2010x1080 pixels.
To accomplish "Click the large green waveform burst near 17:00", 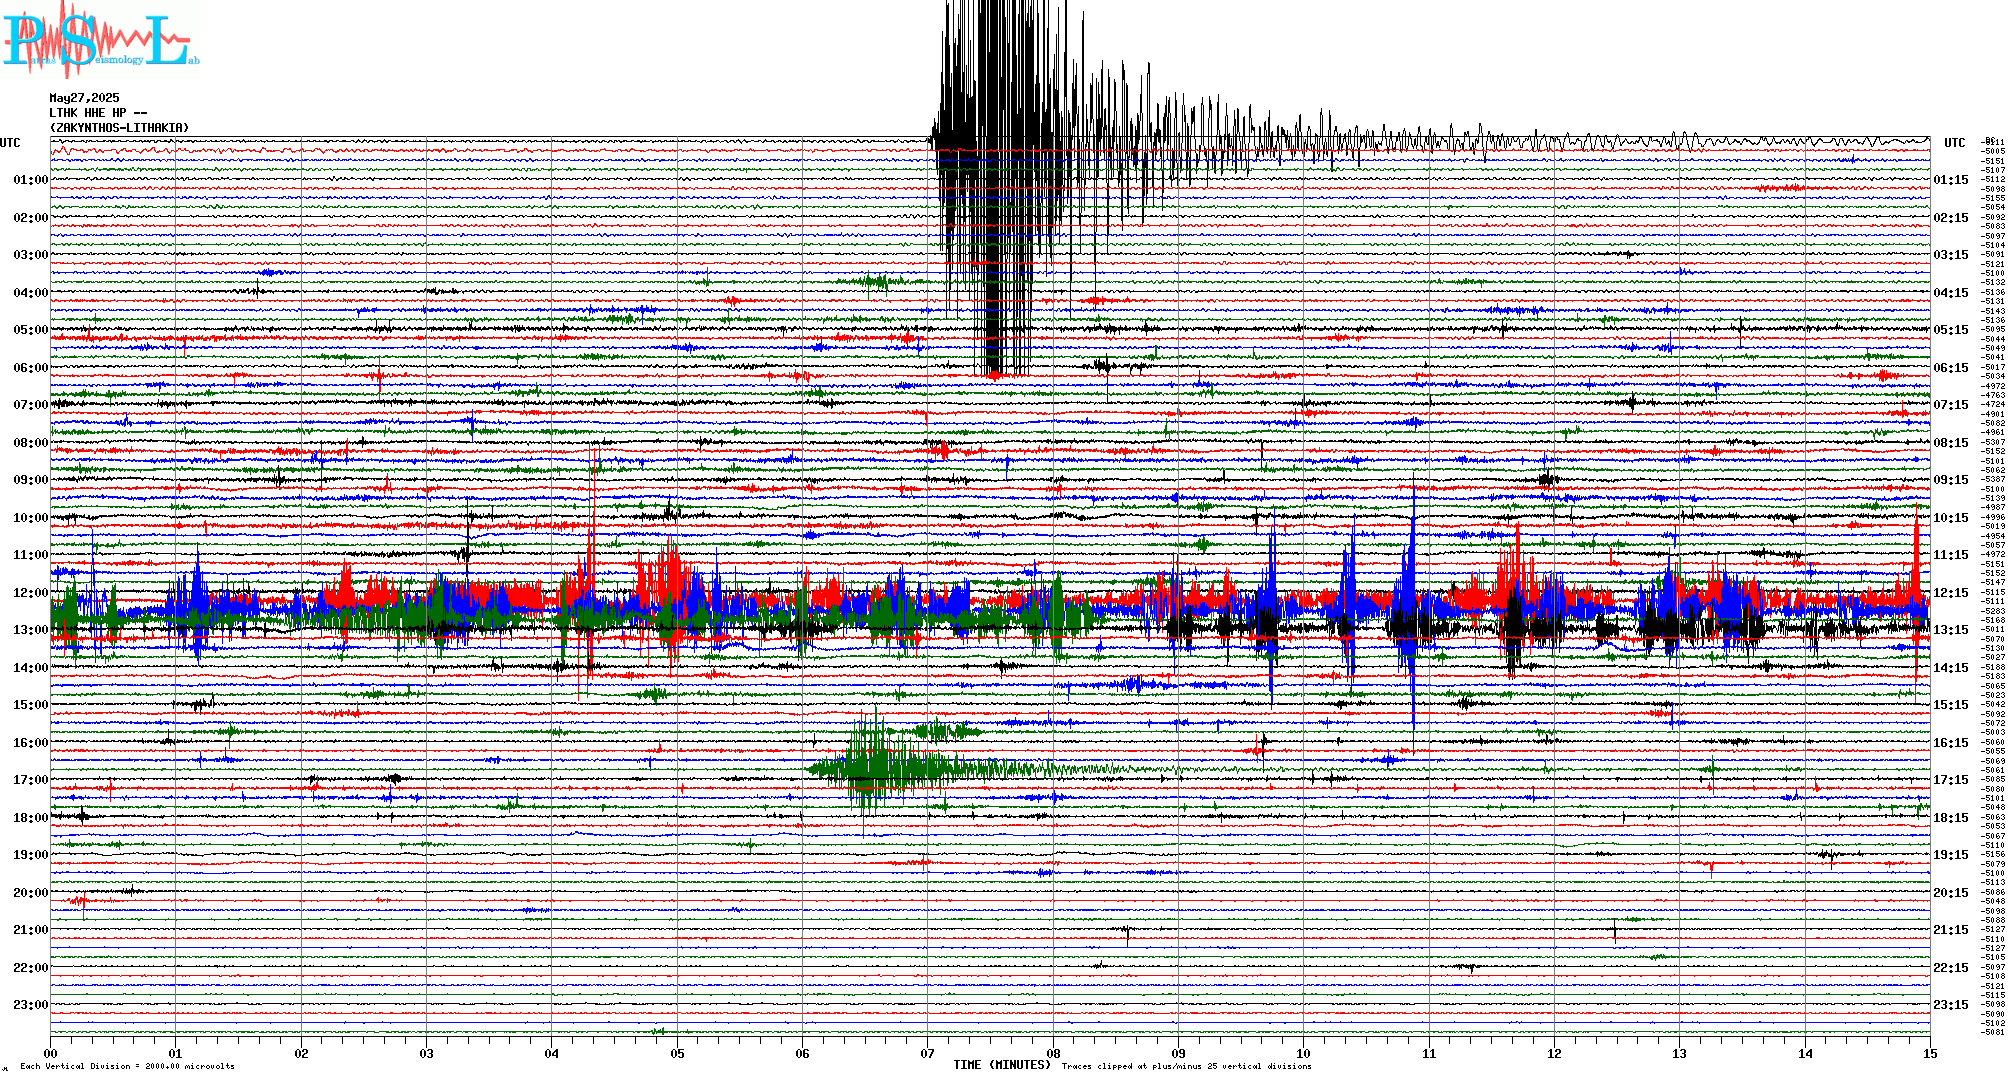I will (875, 768).
